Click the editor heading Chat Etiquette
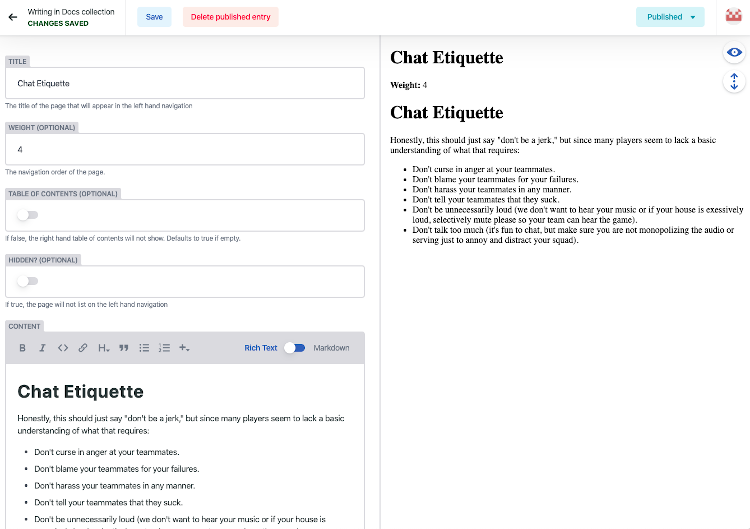Screen dimensions: 750x529 tap(80, 392)
